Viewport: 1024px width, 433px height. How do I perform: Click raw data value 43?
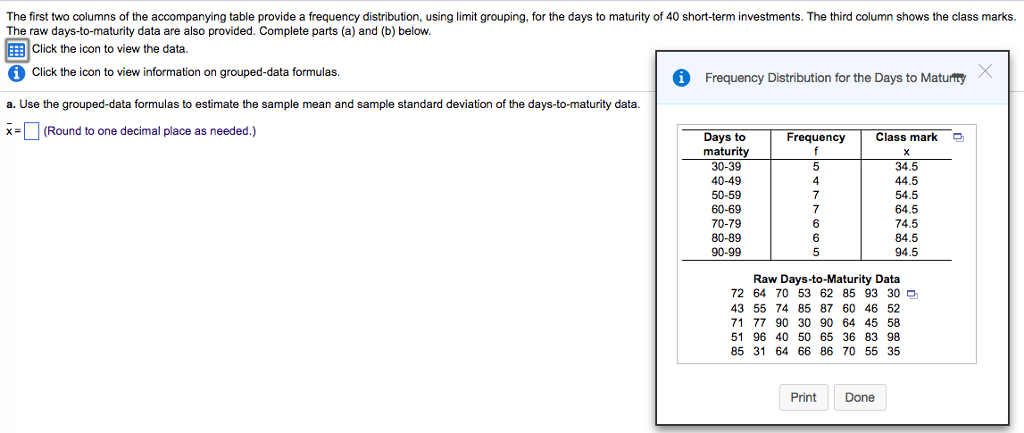click(737, 308)
